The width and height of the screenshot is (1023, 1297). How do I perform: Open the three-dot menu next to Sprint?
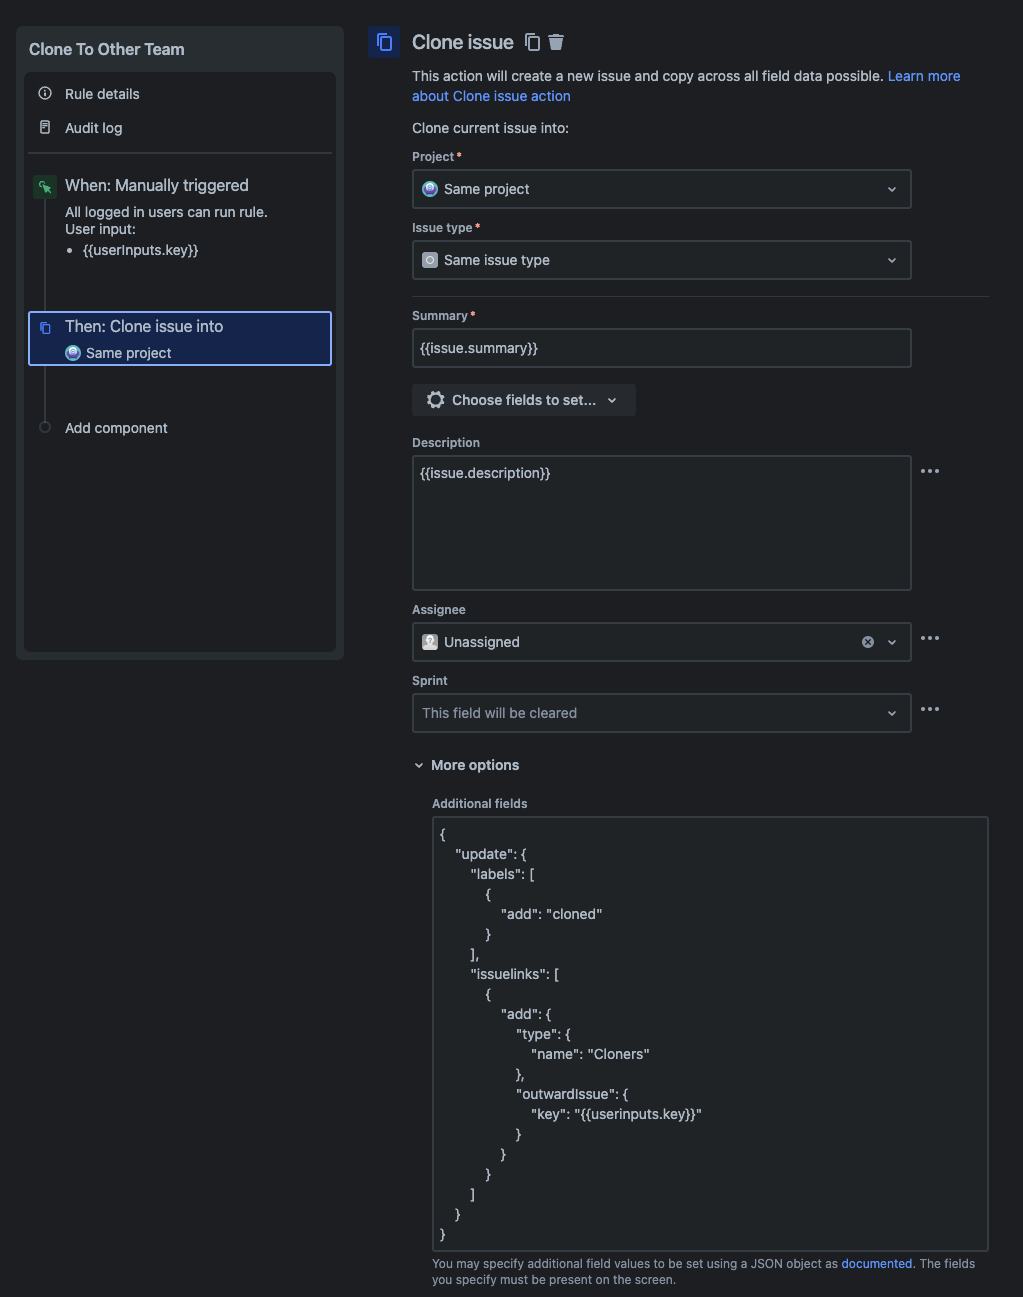coord(930,709)
